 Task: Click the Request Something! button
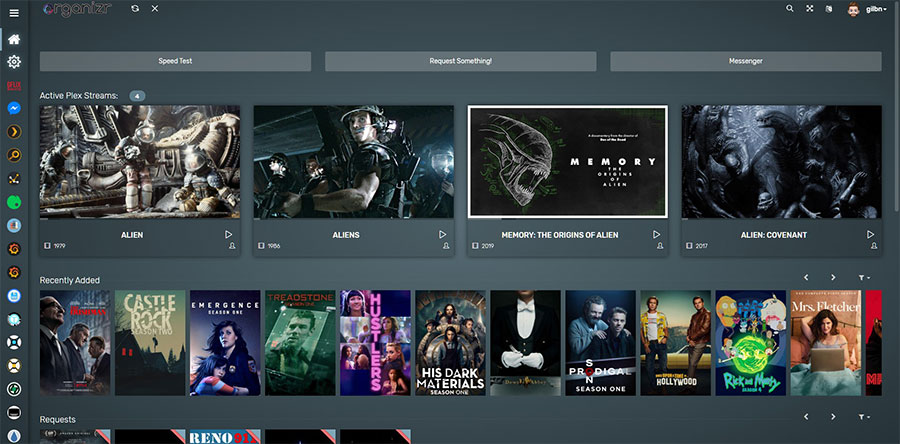coord(460,61)
